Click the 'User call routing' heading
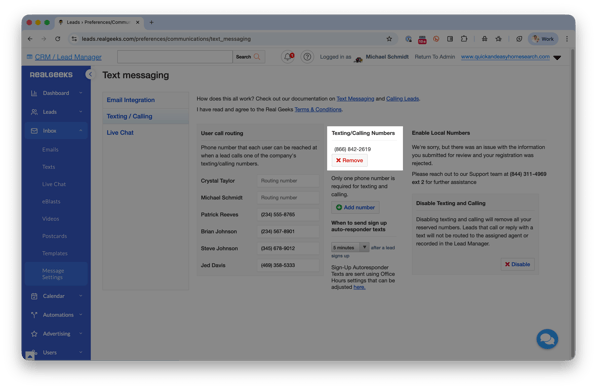This screenshot has width=597, height=389. [x=222, y=133]
